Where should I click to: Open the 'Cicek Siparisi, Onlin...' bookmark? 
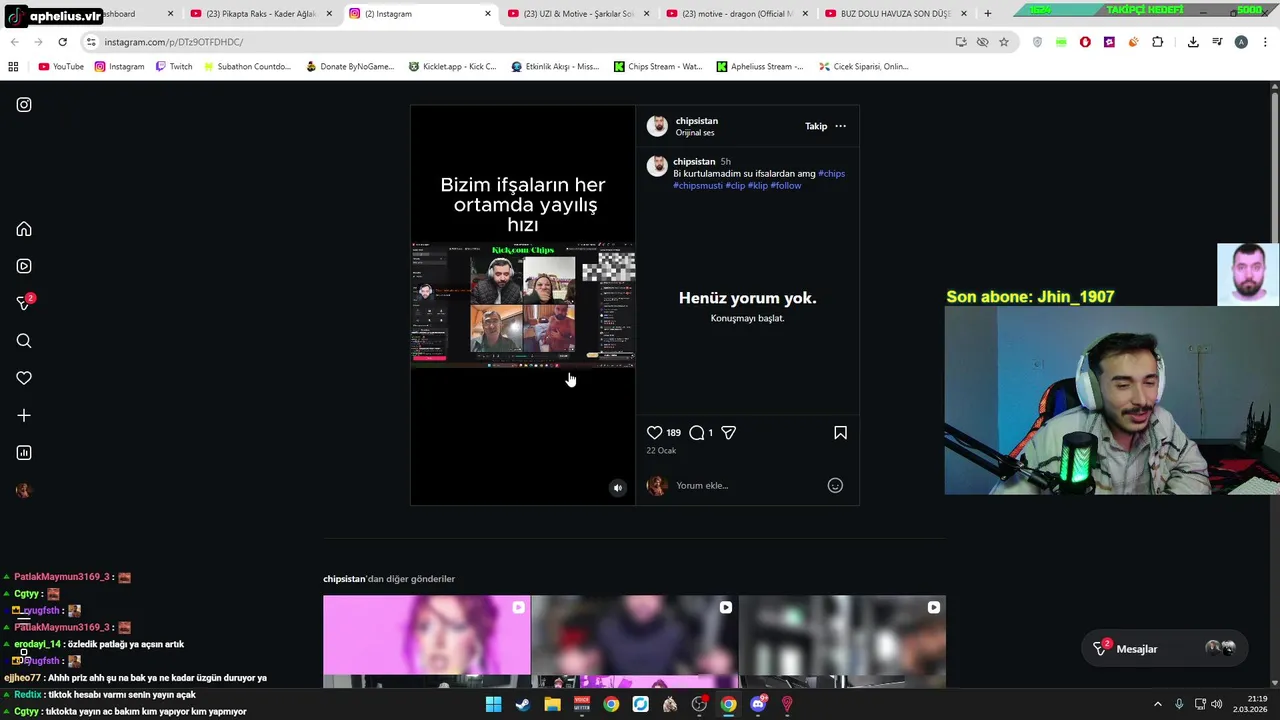click(x=863, y=67)
